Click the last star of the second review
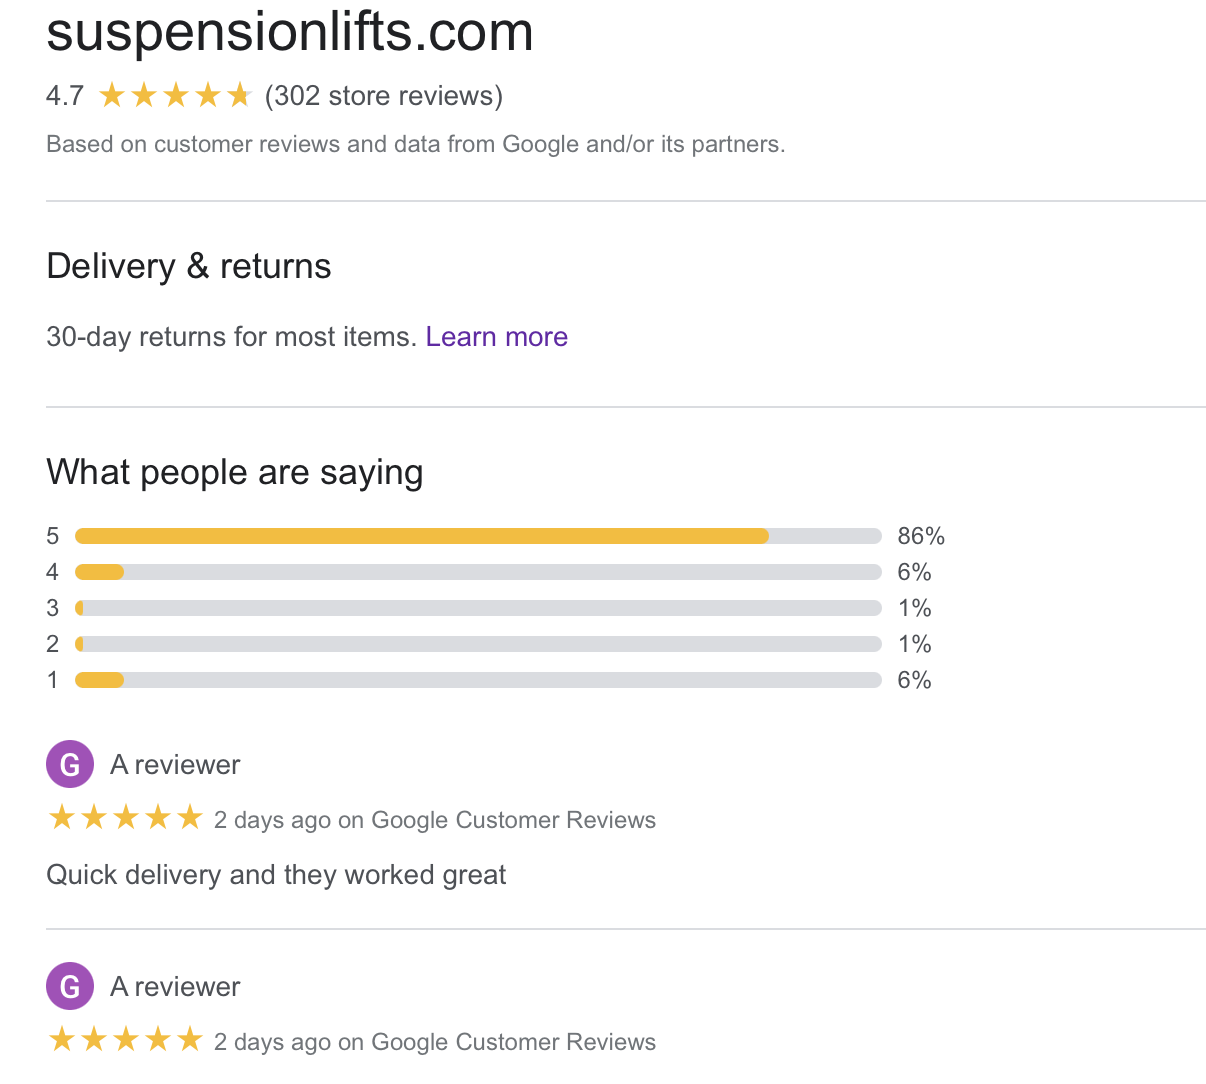Viewport: 1206px width, 1084px height. pyautogui.click(x=190, y=1040)
